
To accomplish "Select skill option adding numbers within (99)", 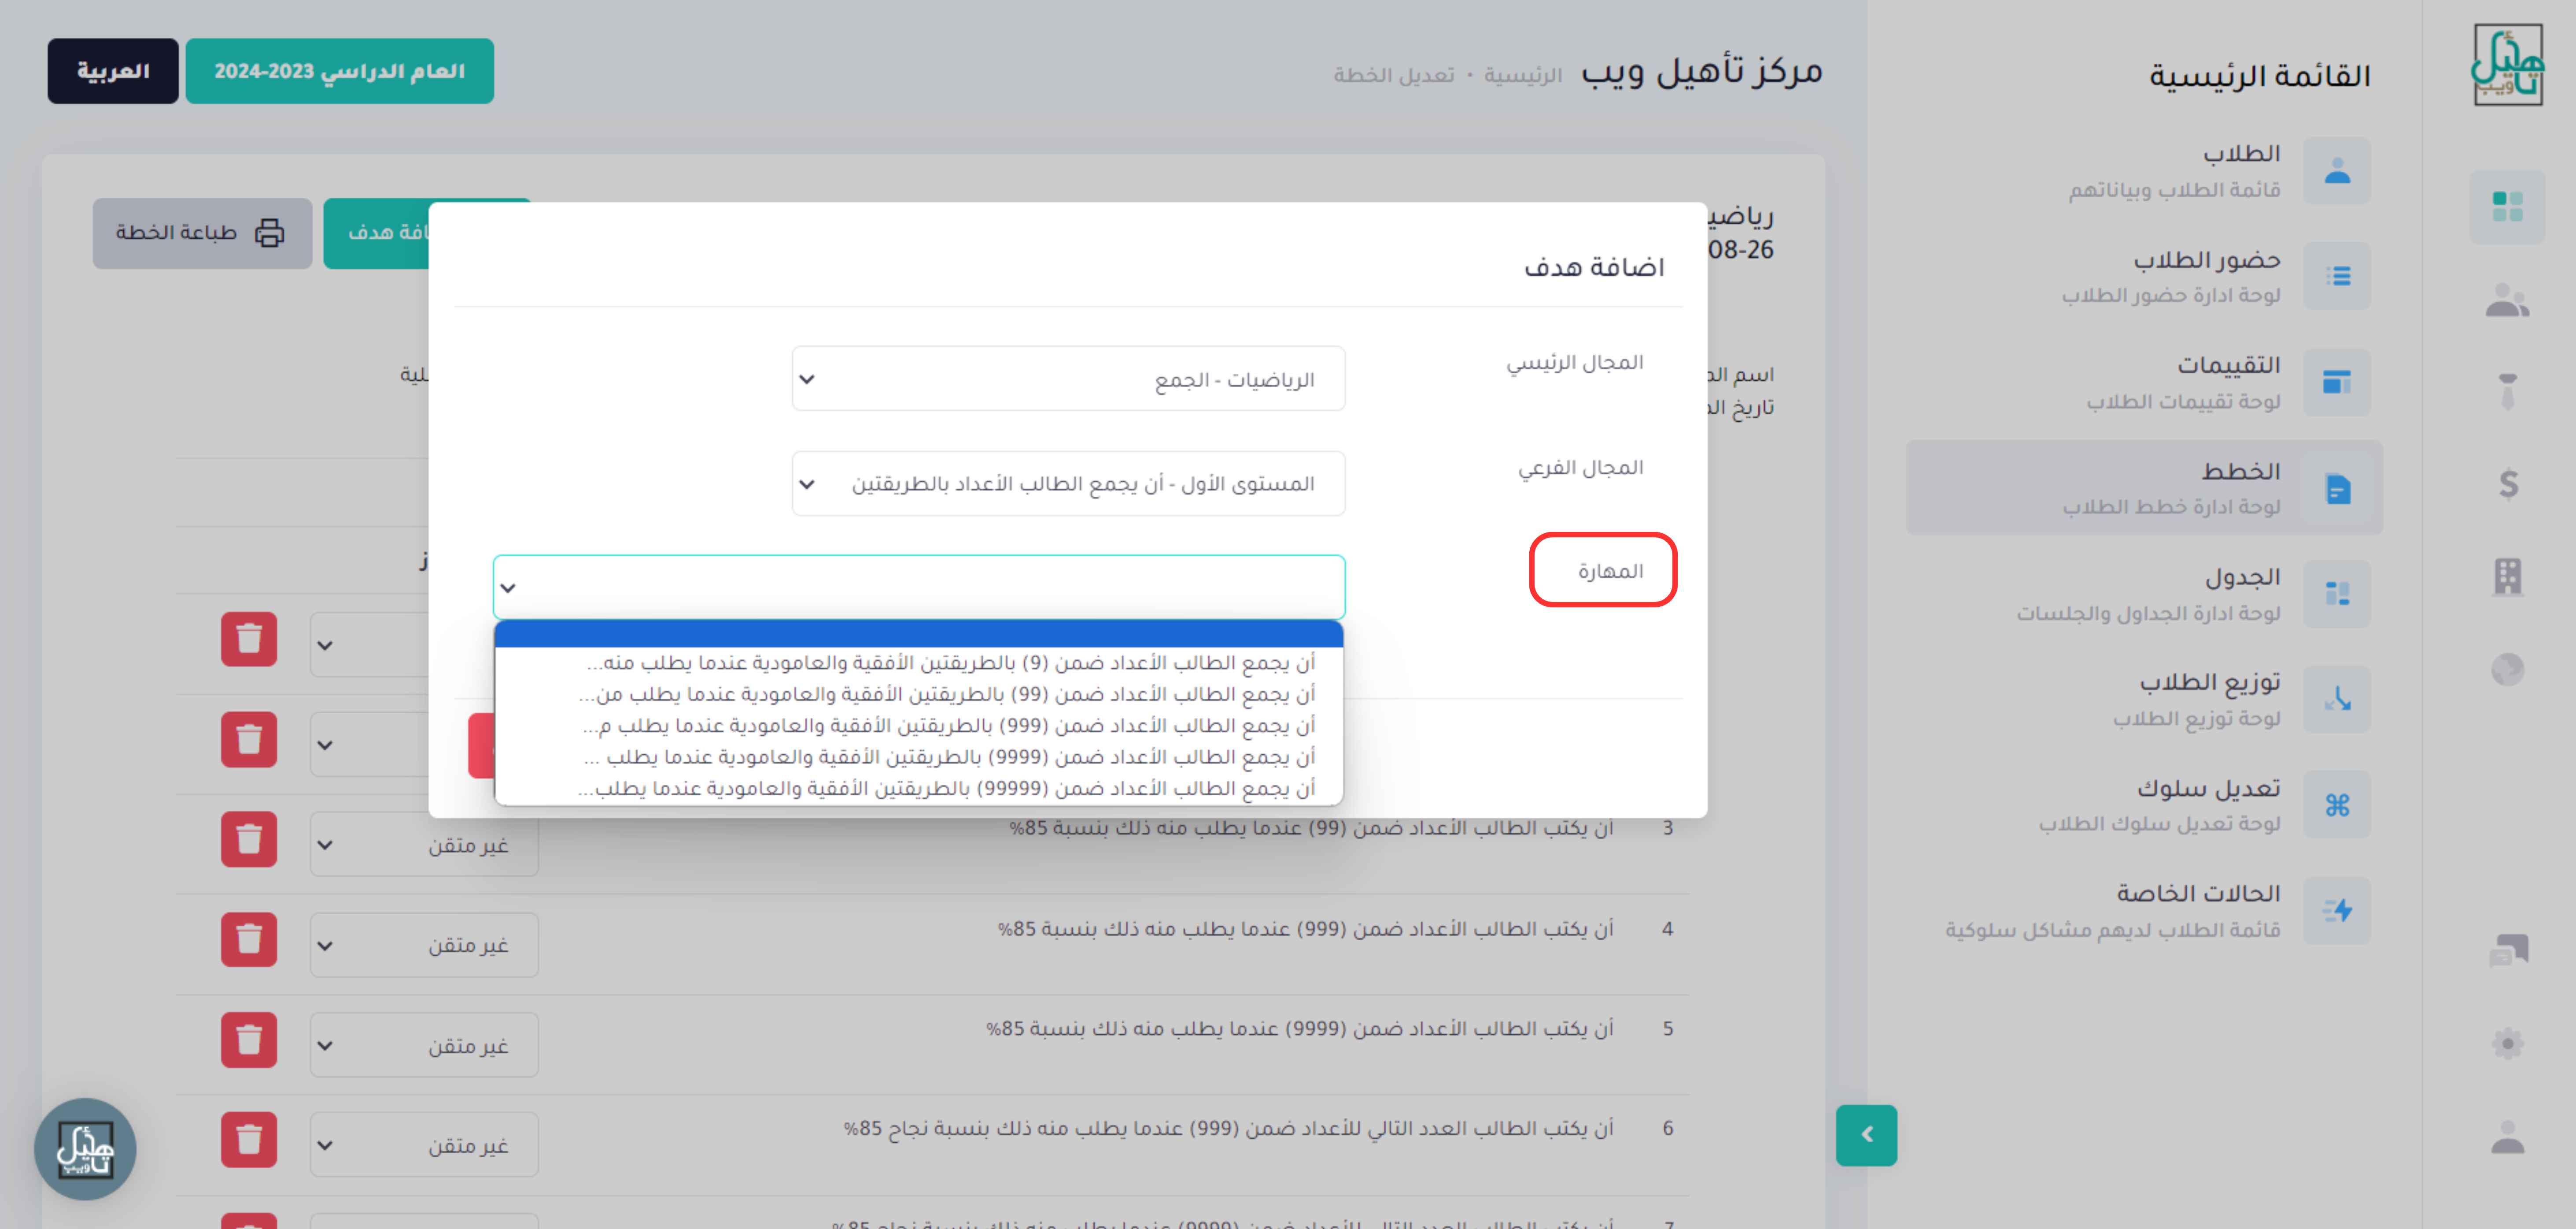I will point(919,694).
